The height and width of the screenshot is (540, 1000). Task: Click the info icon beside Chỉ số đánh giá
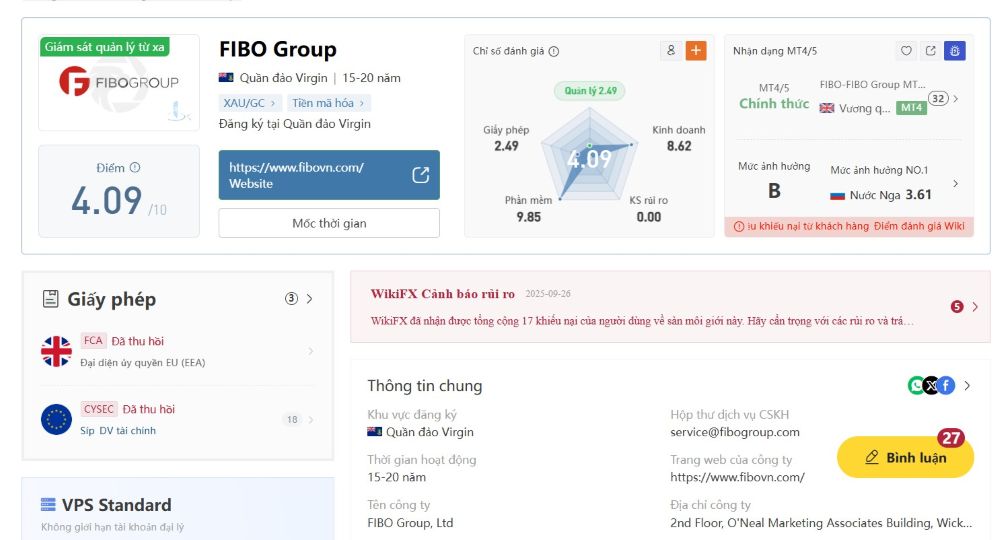tap(554, 52)
